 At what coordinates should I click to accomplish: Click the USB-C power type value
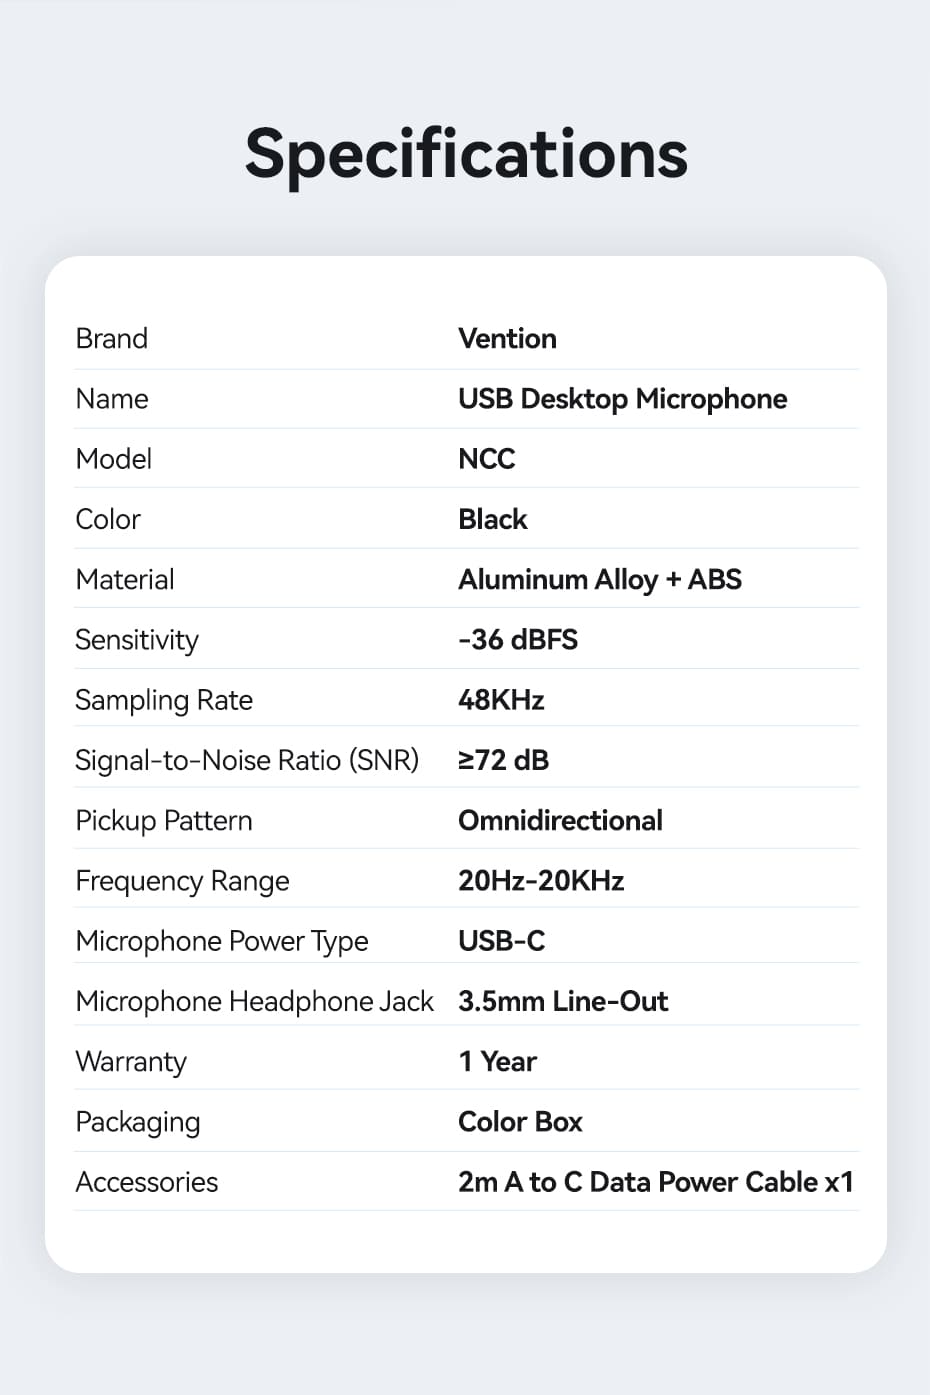pos(502,941)
